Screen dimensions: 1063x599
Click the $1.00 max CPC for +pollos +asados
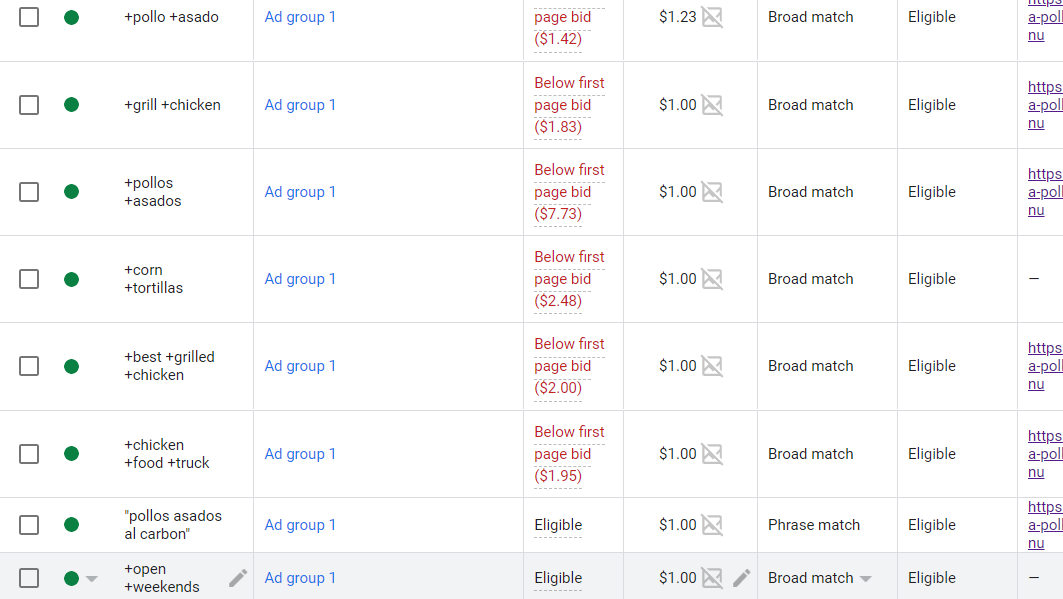(678, 192)
